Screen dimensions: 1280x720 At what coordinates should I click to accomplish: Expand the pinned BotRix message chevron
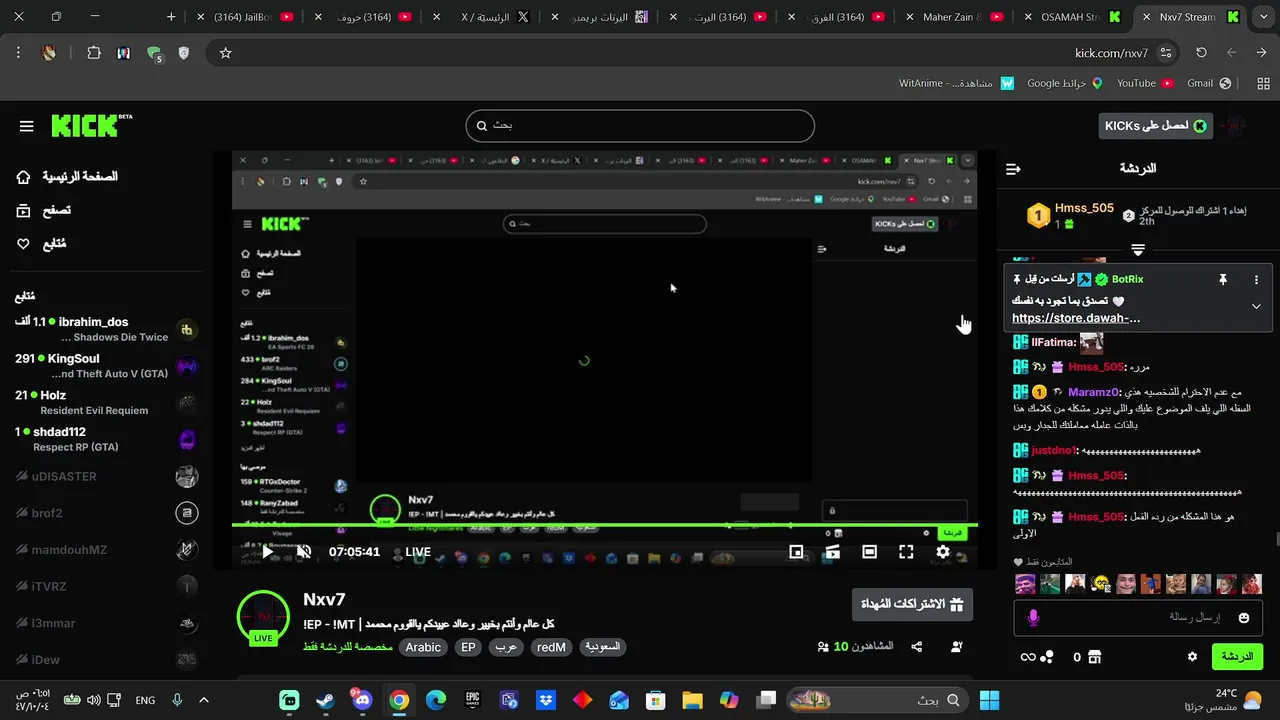click(1256, 307)
